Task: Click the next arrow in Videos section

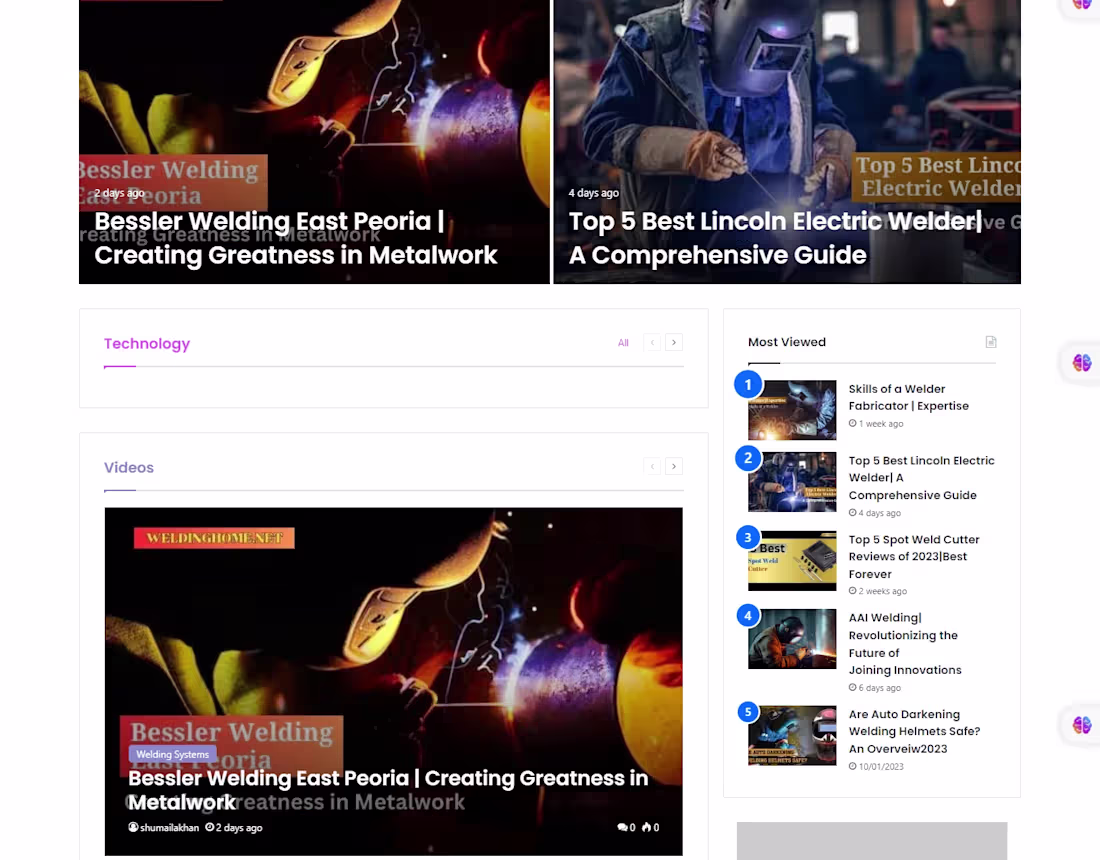Action: [x=674, y=466]
